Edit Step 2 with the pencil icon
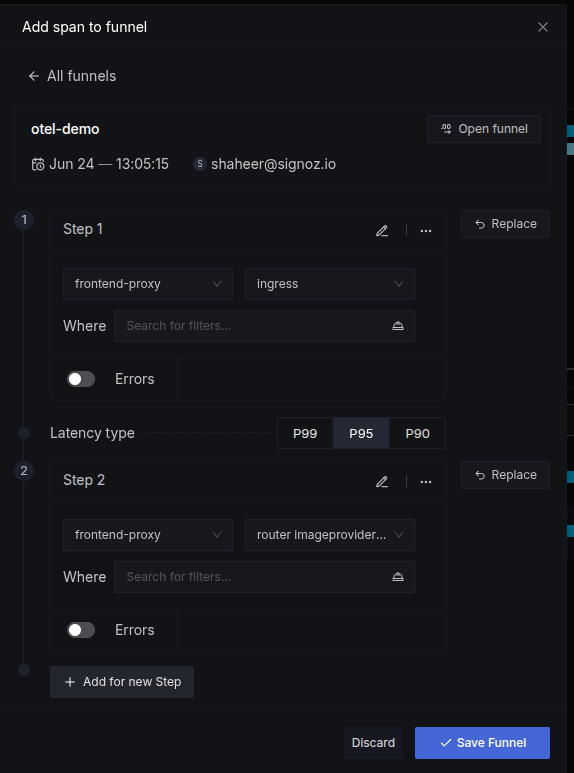This screenshot has height=773, width=574. click(382, 481)
